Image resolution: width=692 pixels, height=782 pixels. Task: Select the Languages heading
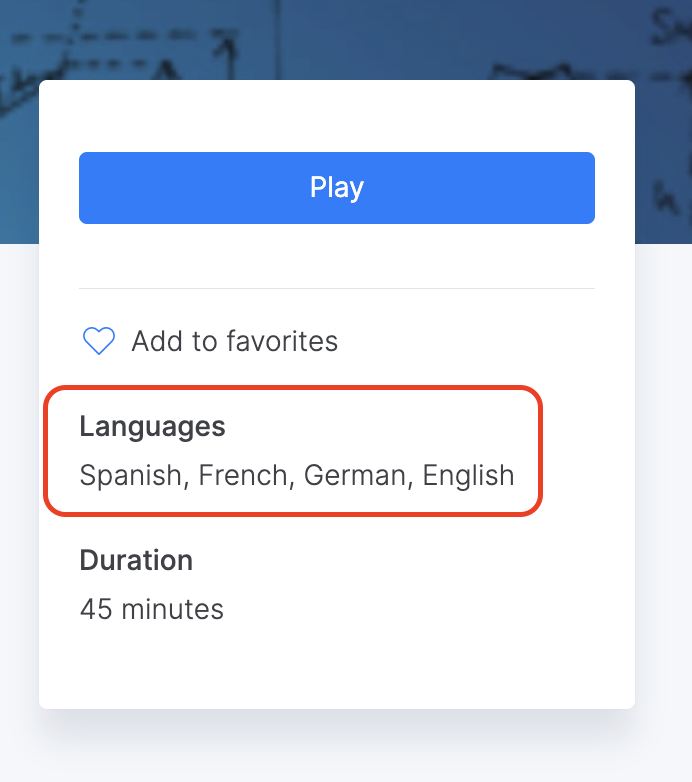tap(152, 427)
